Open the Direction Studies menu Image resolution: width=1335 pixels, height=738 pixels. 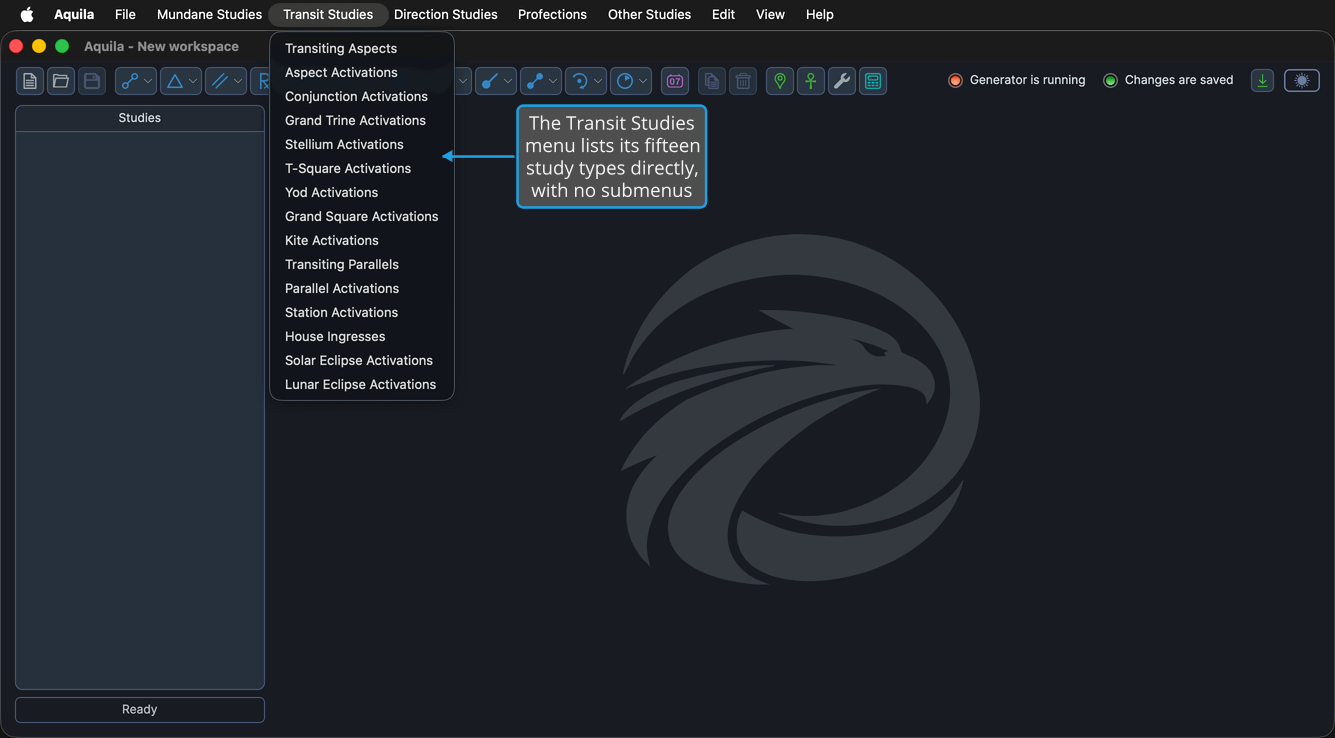[x=446, y=14]
